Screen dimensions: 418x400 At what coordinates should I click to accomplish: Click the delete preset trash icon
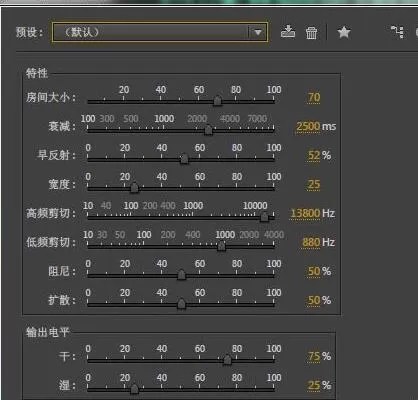coord(311,33)
